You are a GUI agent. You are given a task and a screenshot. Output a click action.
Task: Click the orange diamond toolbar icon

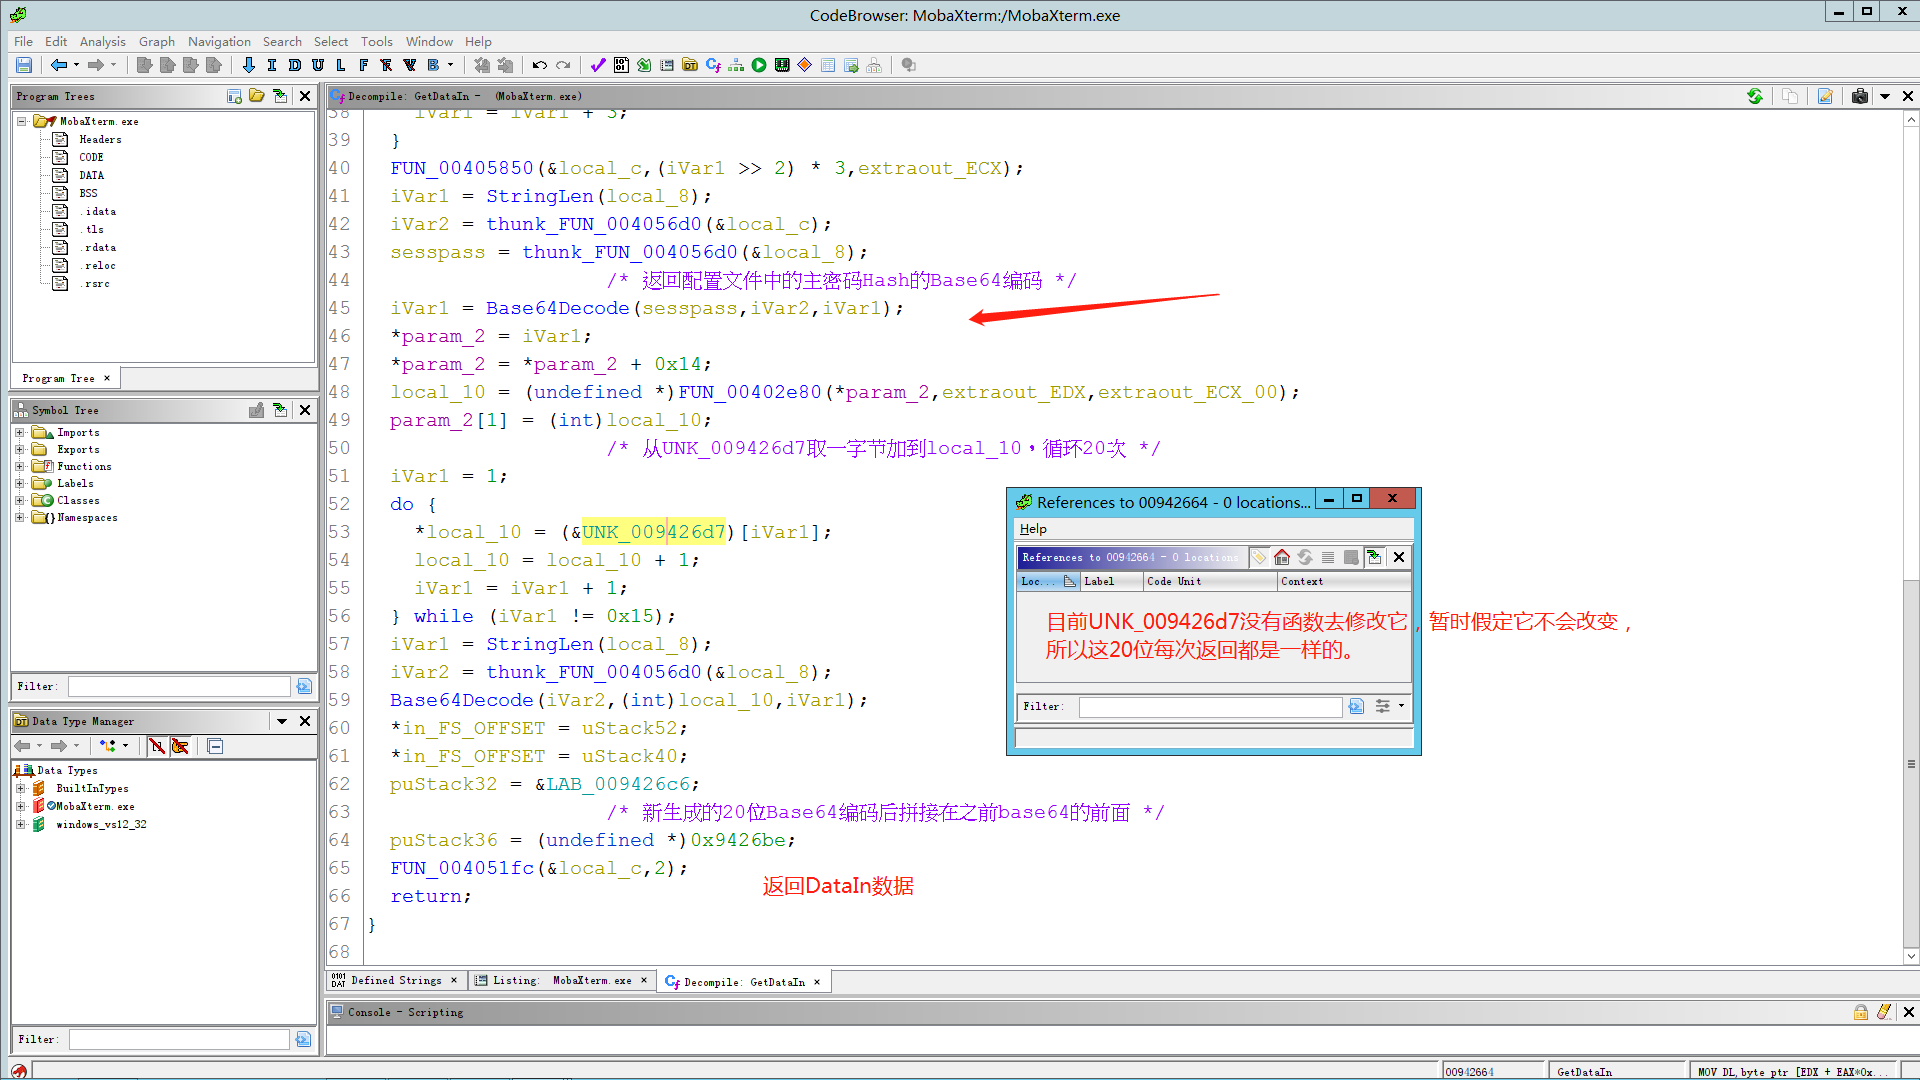[x=805, y=65]
